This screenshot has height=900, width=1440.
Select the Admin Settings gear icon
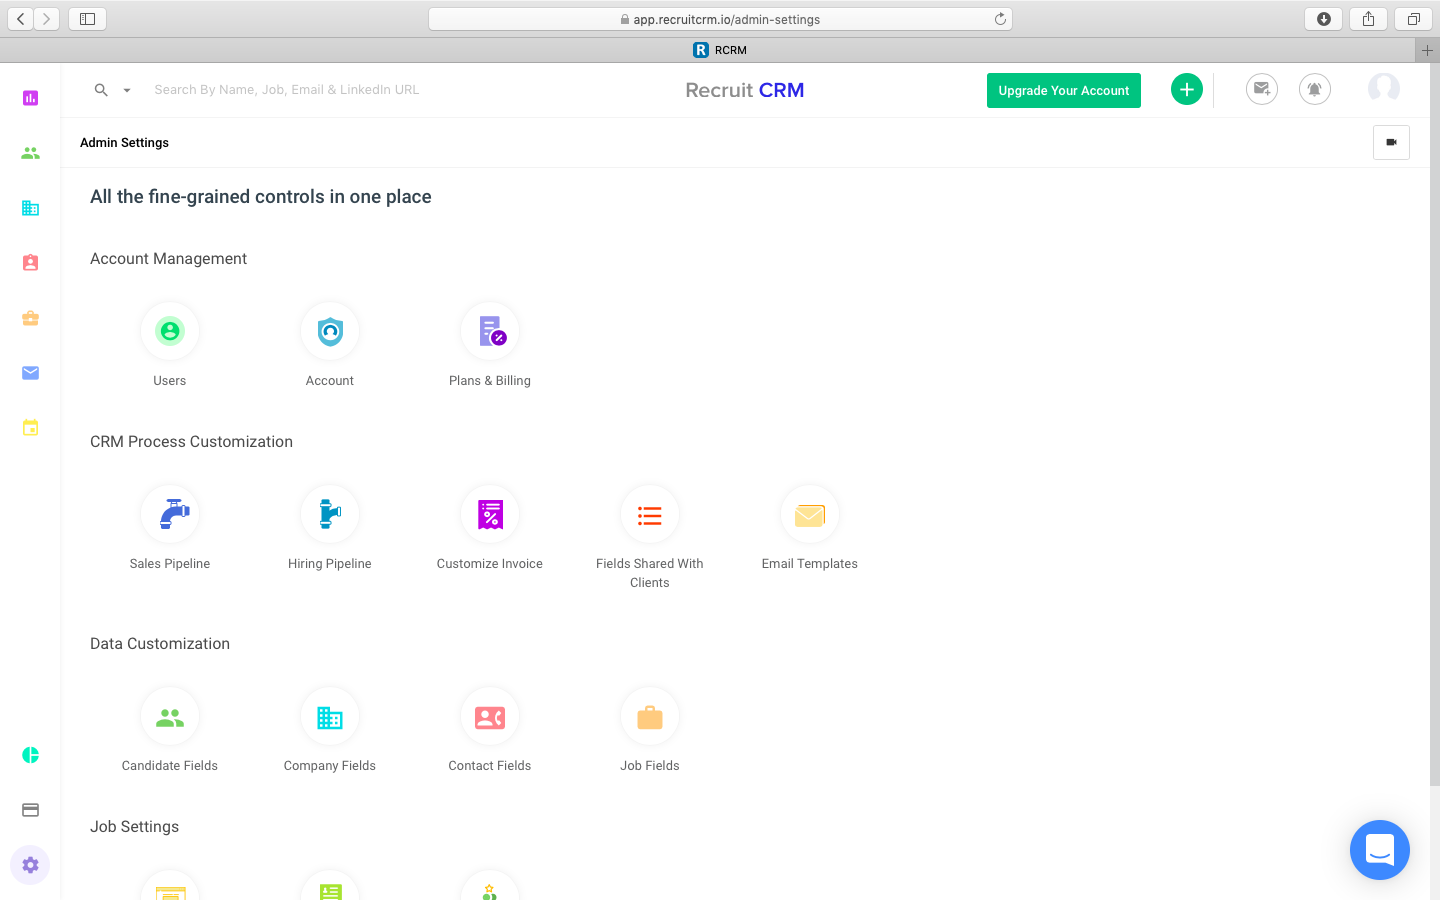pos(31,865)
